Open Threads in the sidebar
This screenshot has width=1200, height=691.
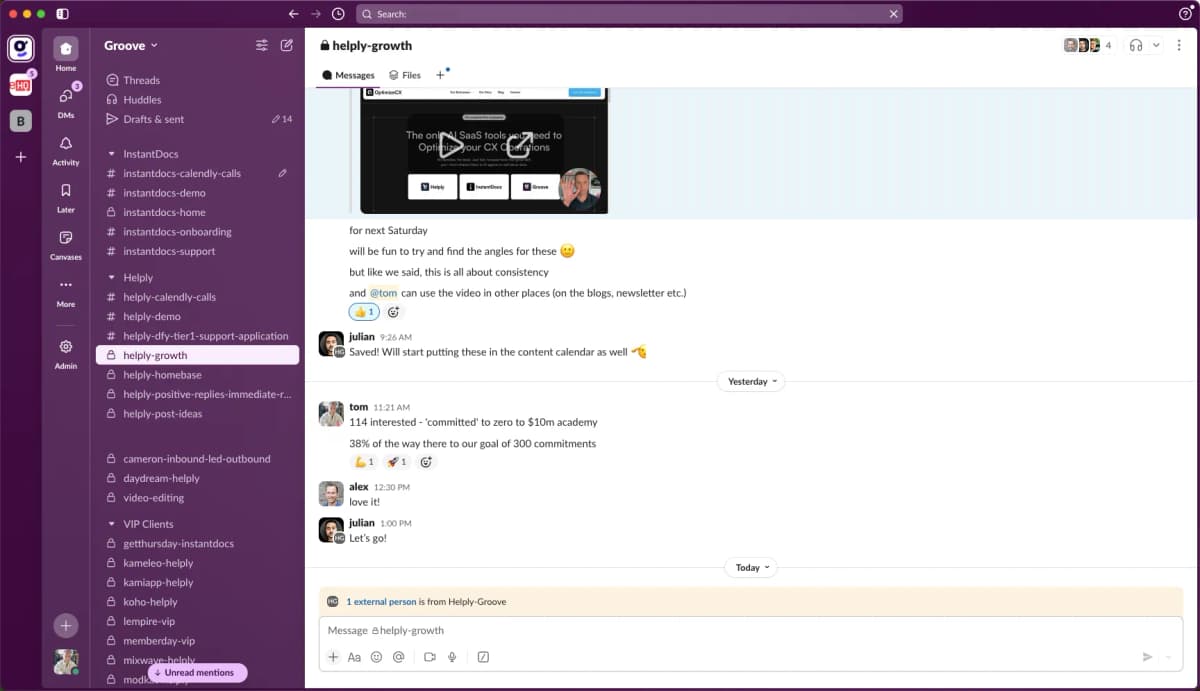[141, 80]
